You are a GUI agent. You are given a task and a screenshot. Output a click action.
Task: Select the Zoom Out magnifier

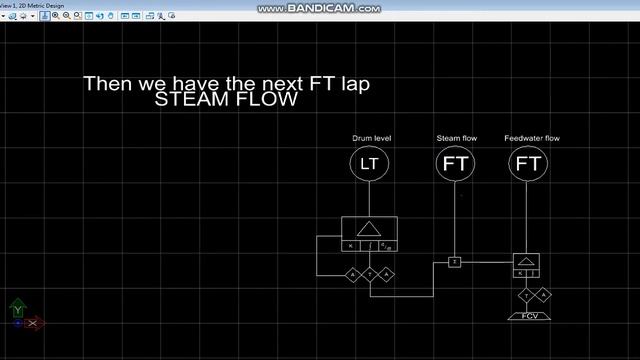click(67, 16)
